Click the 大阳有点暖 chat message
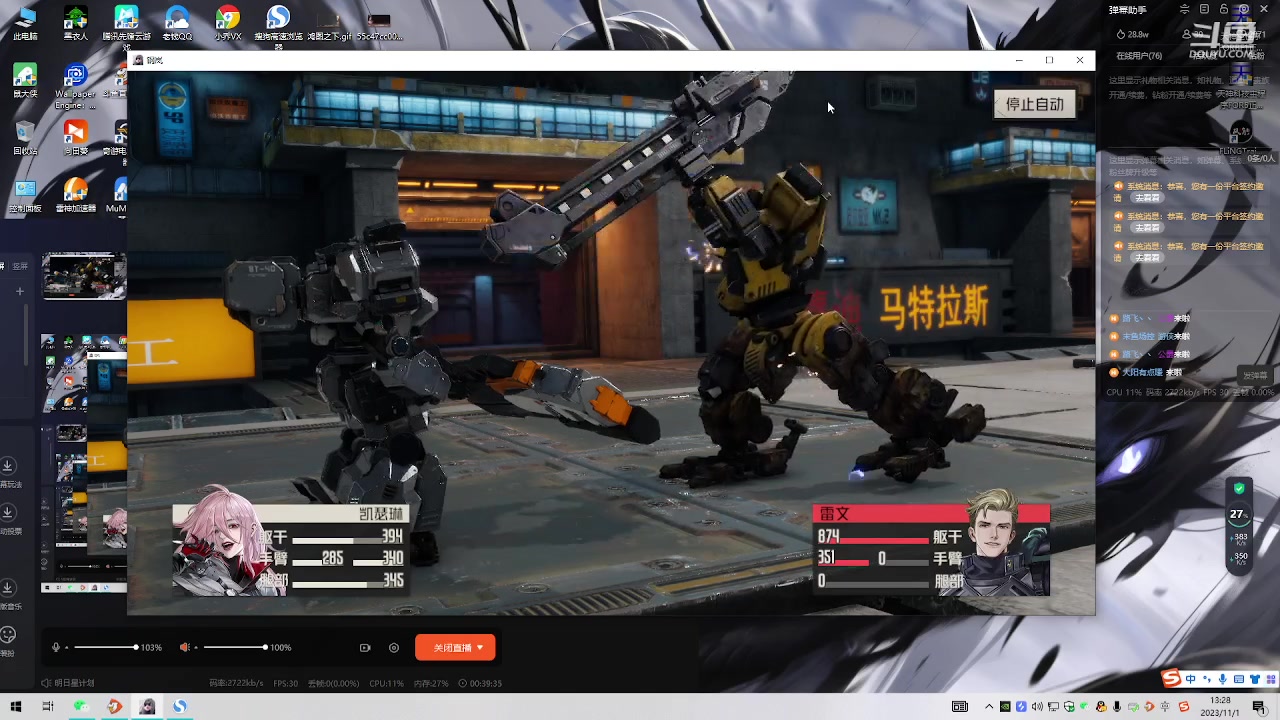 click(x=1146, y=372)
